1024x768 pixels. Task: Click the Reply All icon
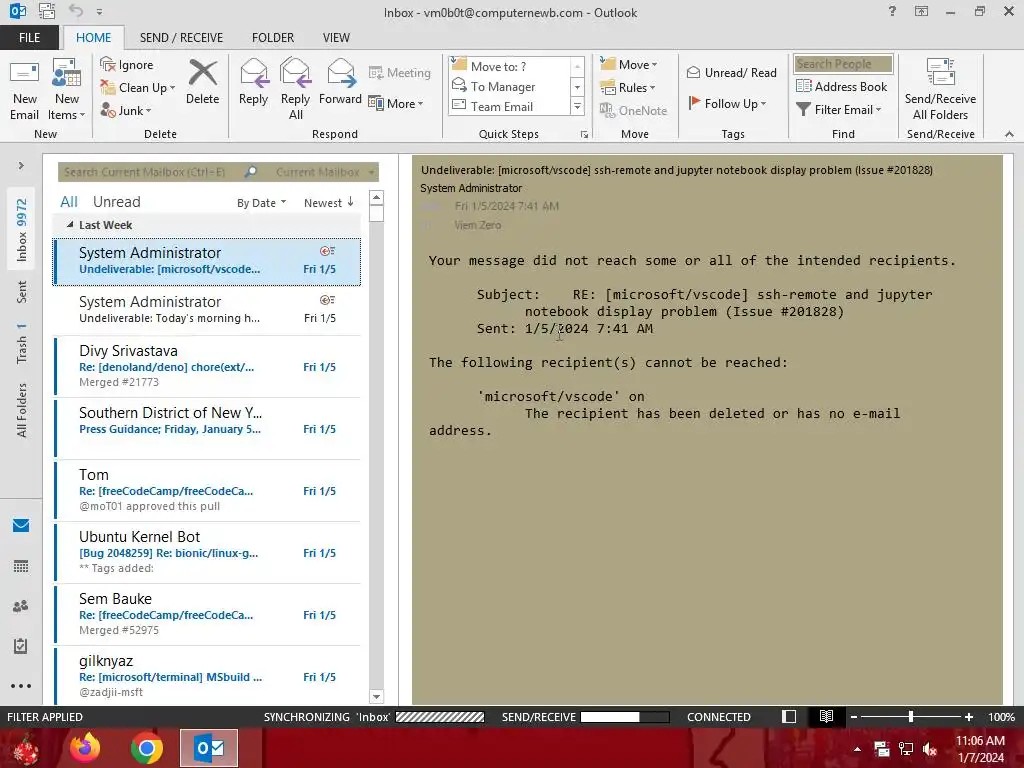pyautogui.click(x=295, y=72)
